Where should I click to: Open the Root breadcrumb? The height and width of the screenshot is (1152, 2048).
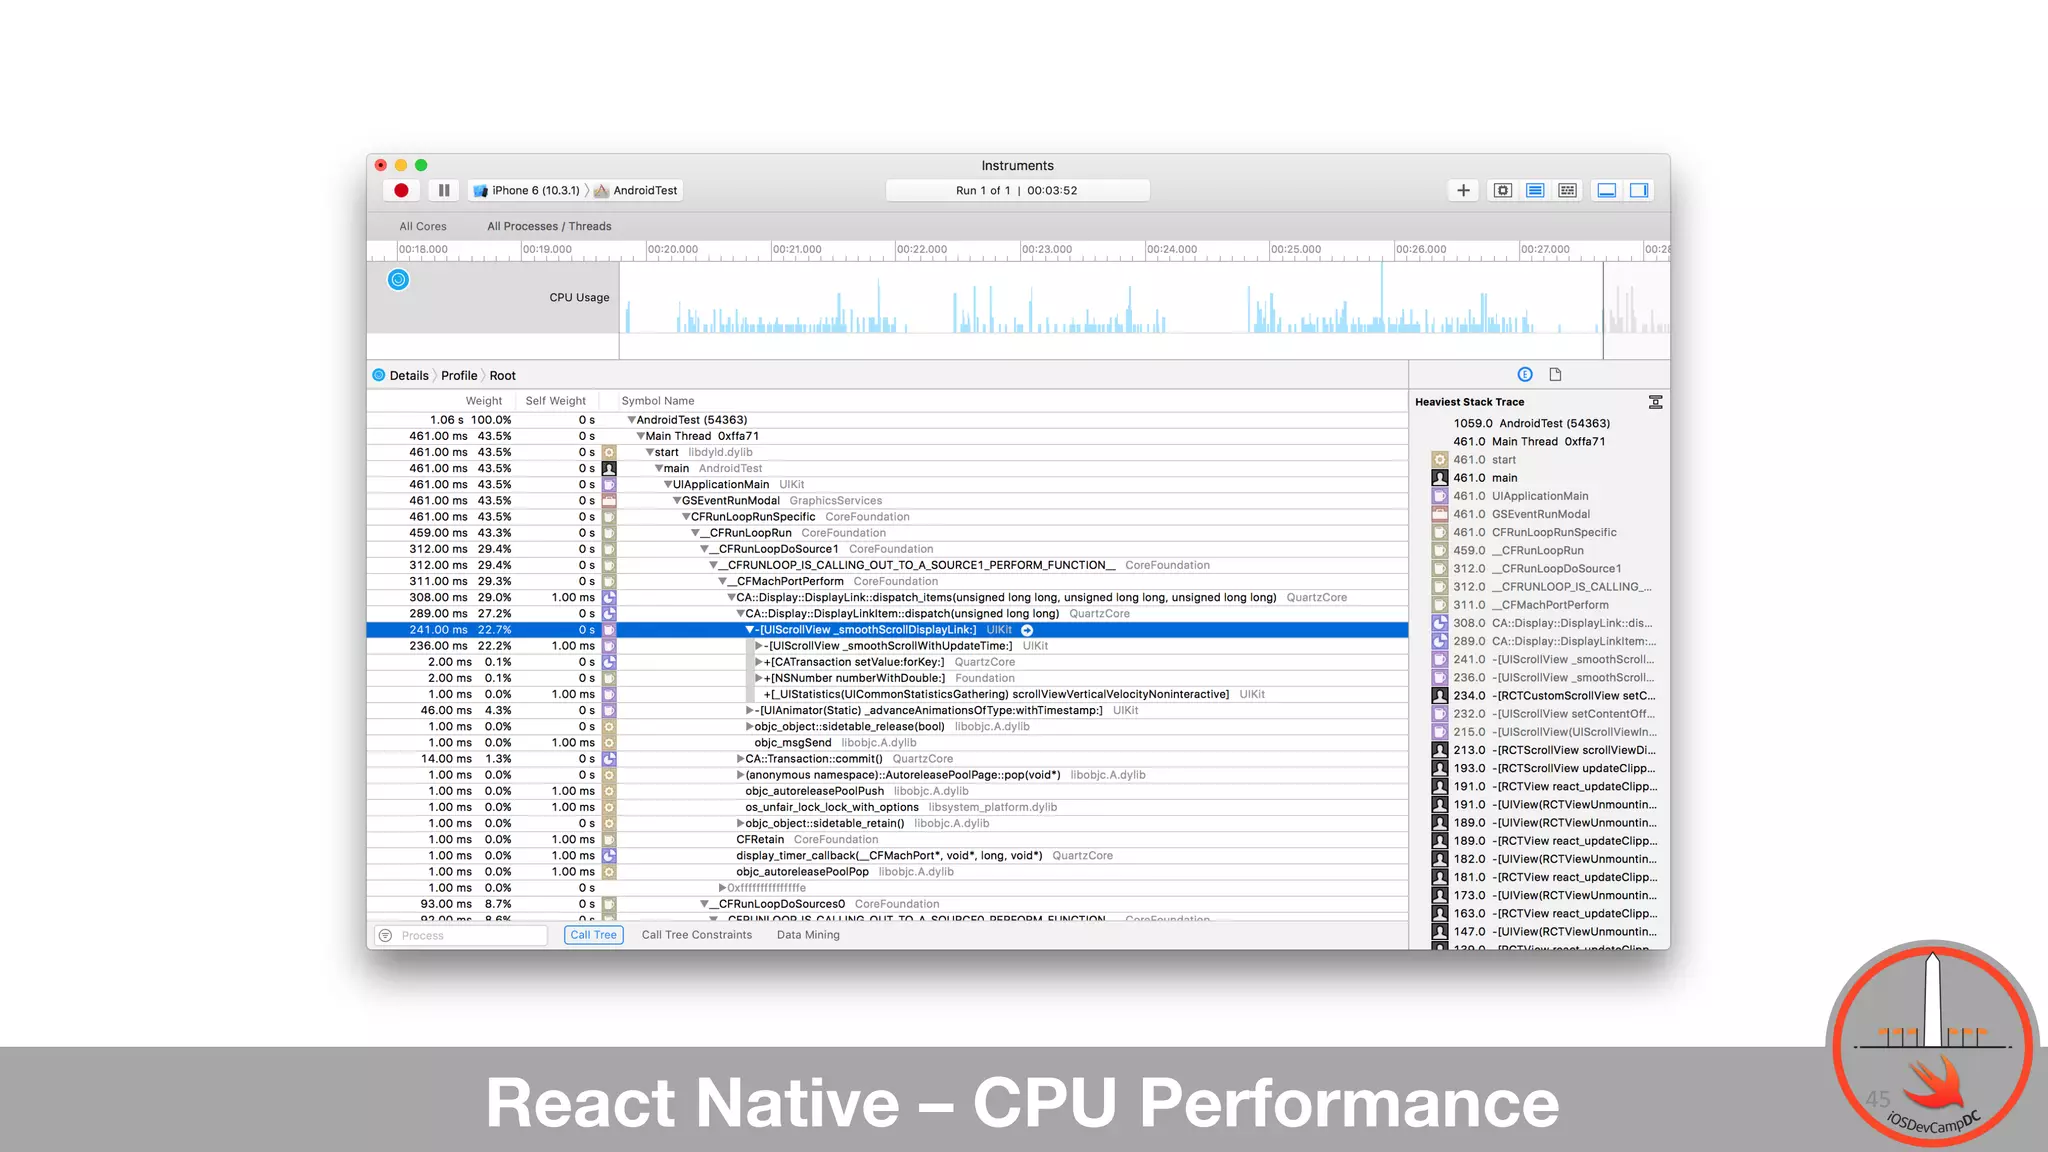coord(502,376)
